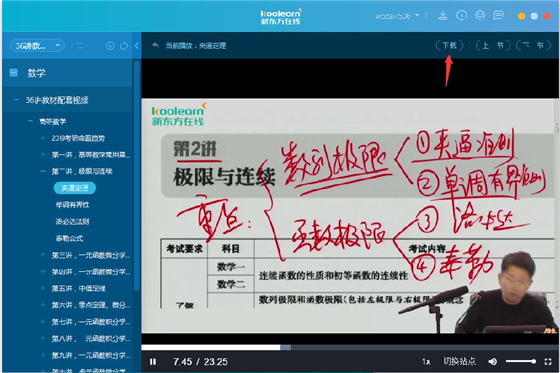Adjust the volume slider
Viewport: 560px width, 373px height.
click(x=521, y=362)
